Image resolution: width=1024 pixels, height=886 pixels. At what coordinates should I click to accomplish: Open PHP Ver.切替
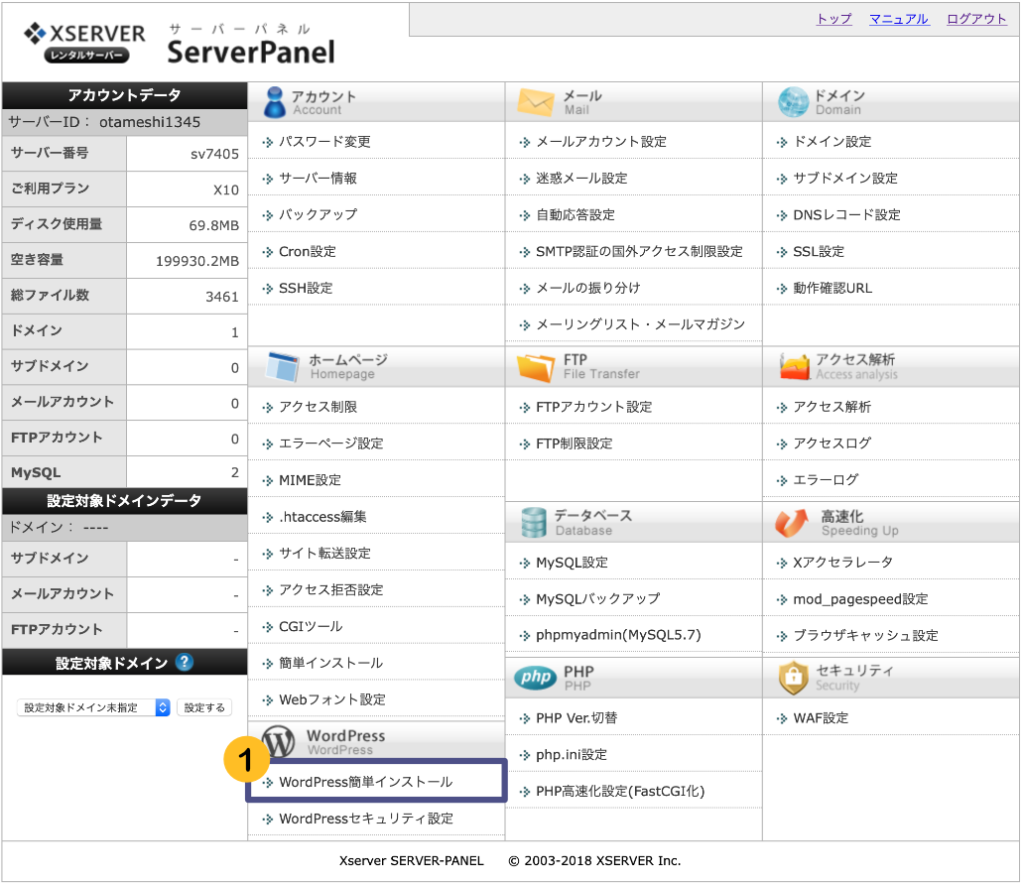[x=577, y=718]
